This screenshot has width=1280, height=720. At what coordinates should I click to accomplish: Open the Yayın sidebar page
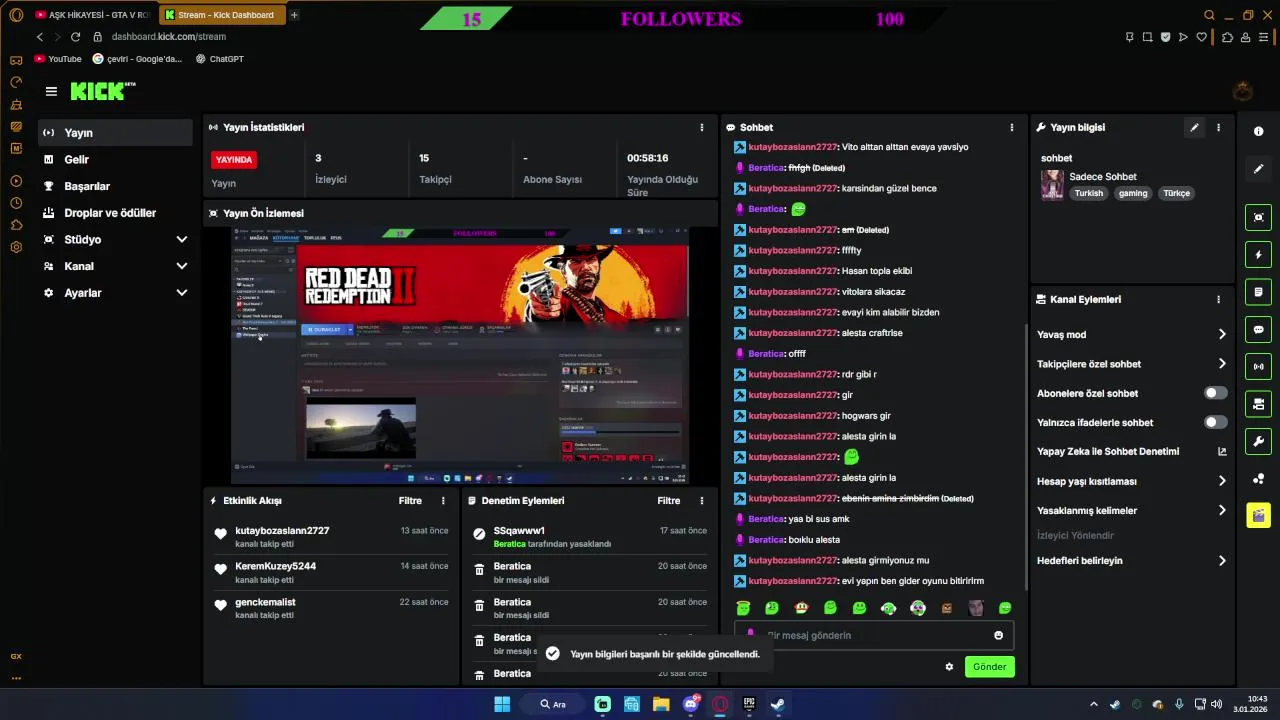[115, 133]
